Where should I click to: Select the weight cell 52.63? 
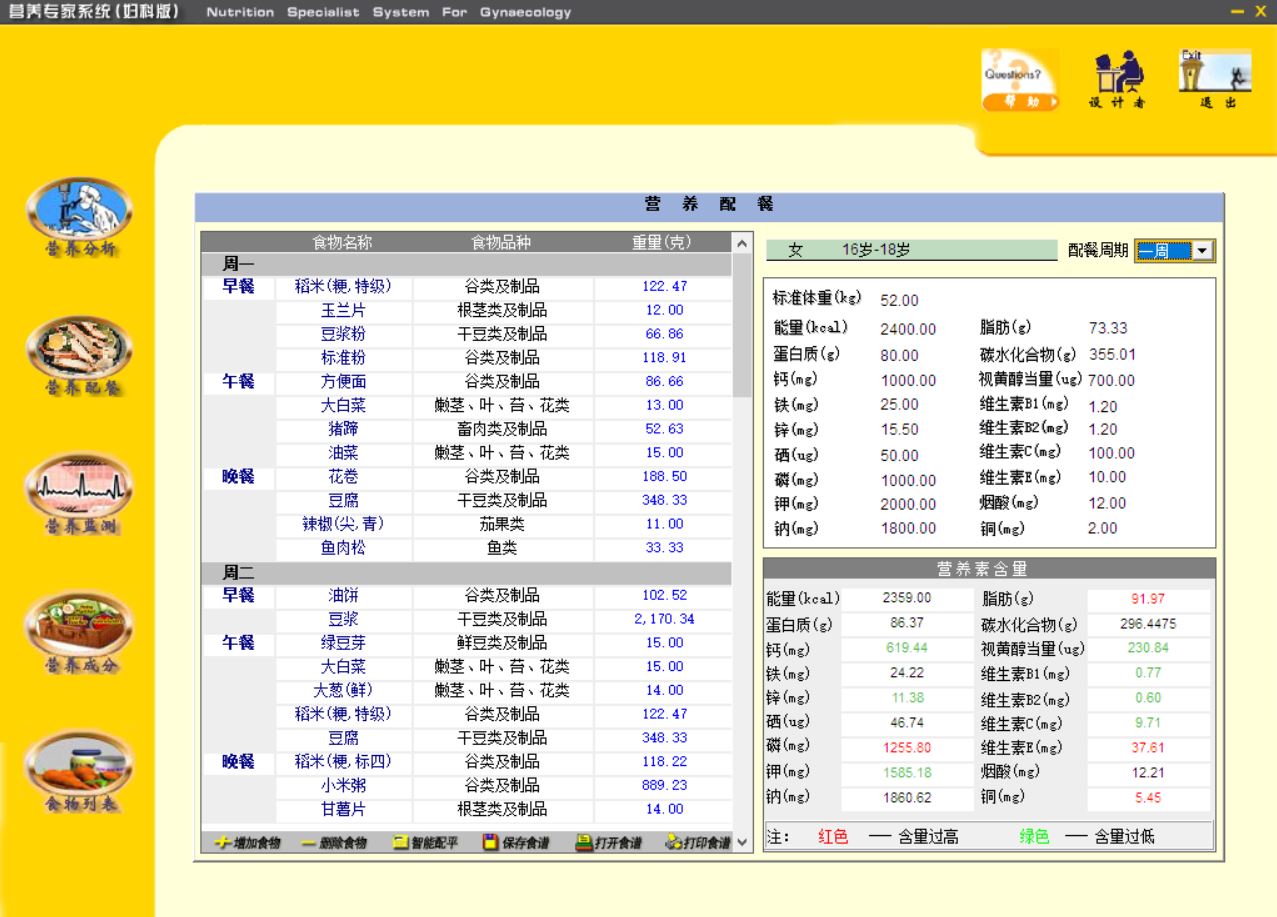click(664, 429)
